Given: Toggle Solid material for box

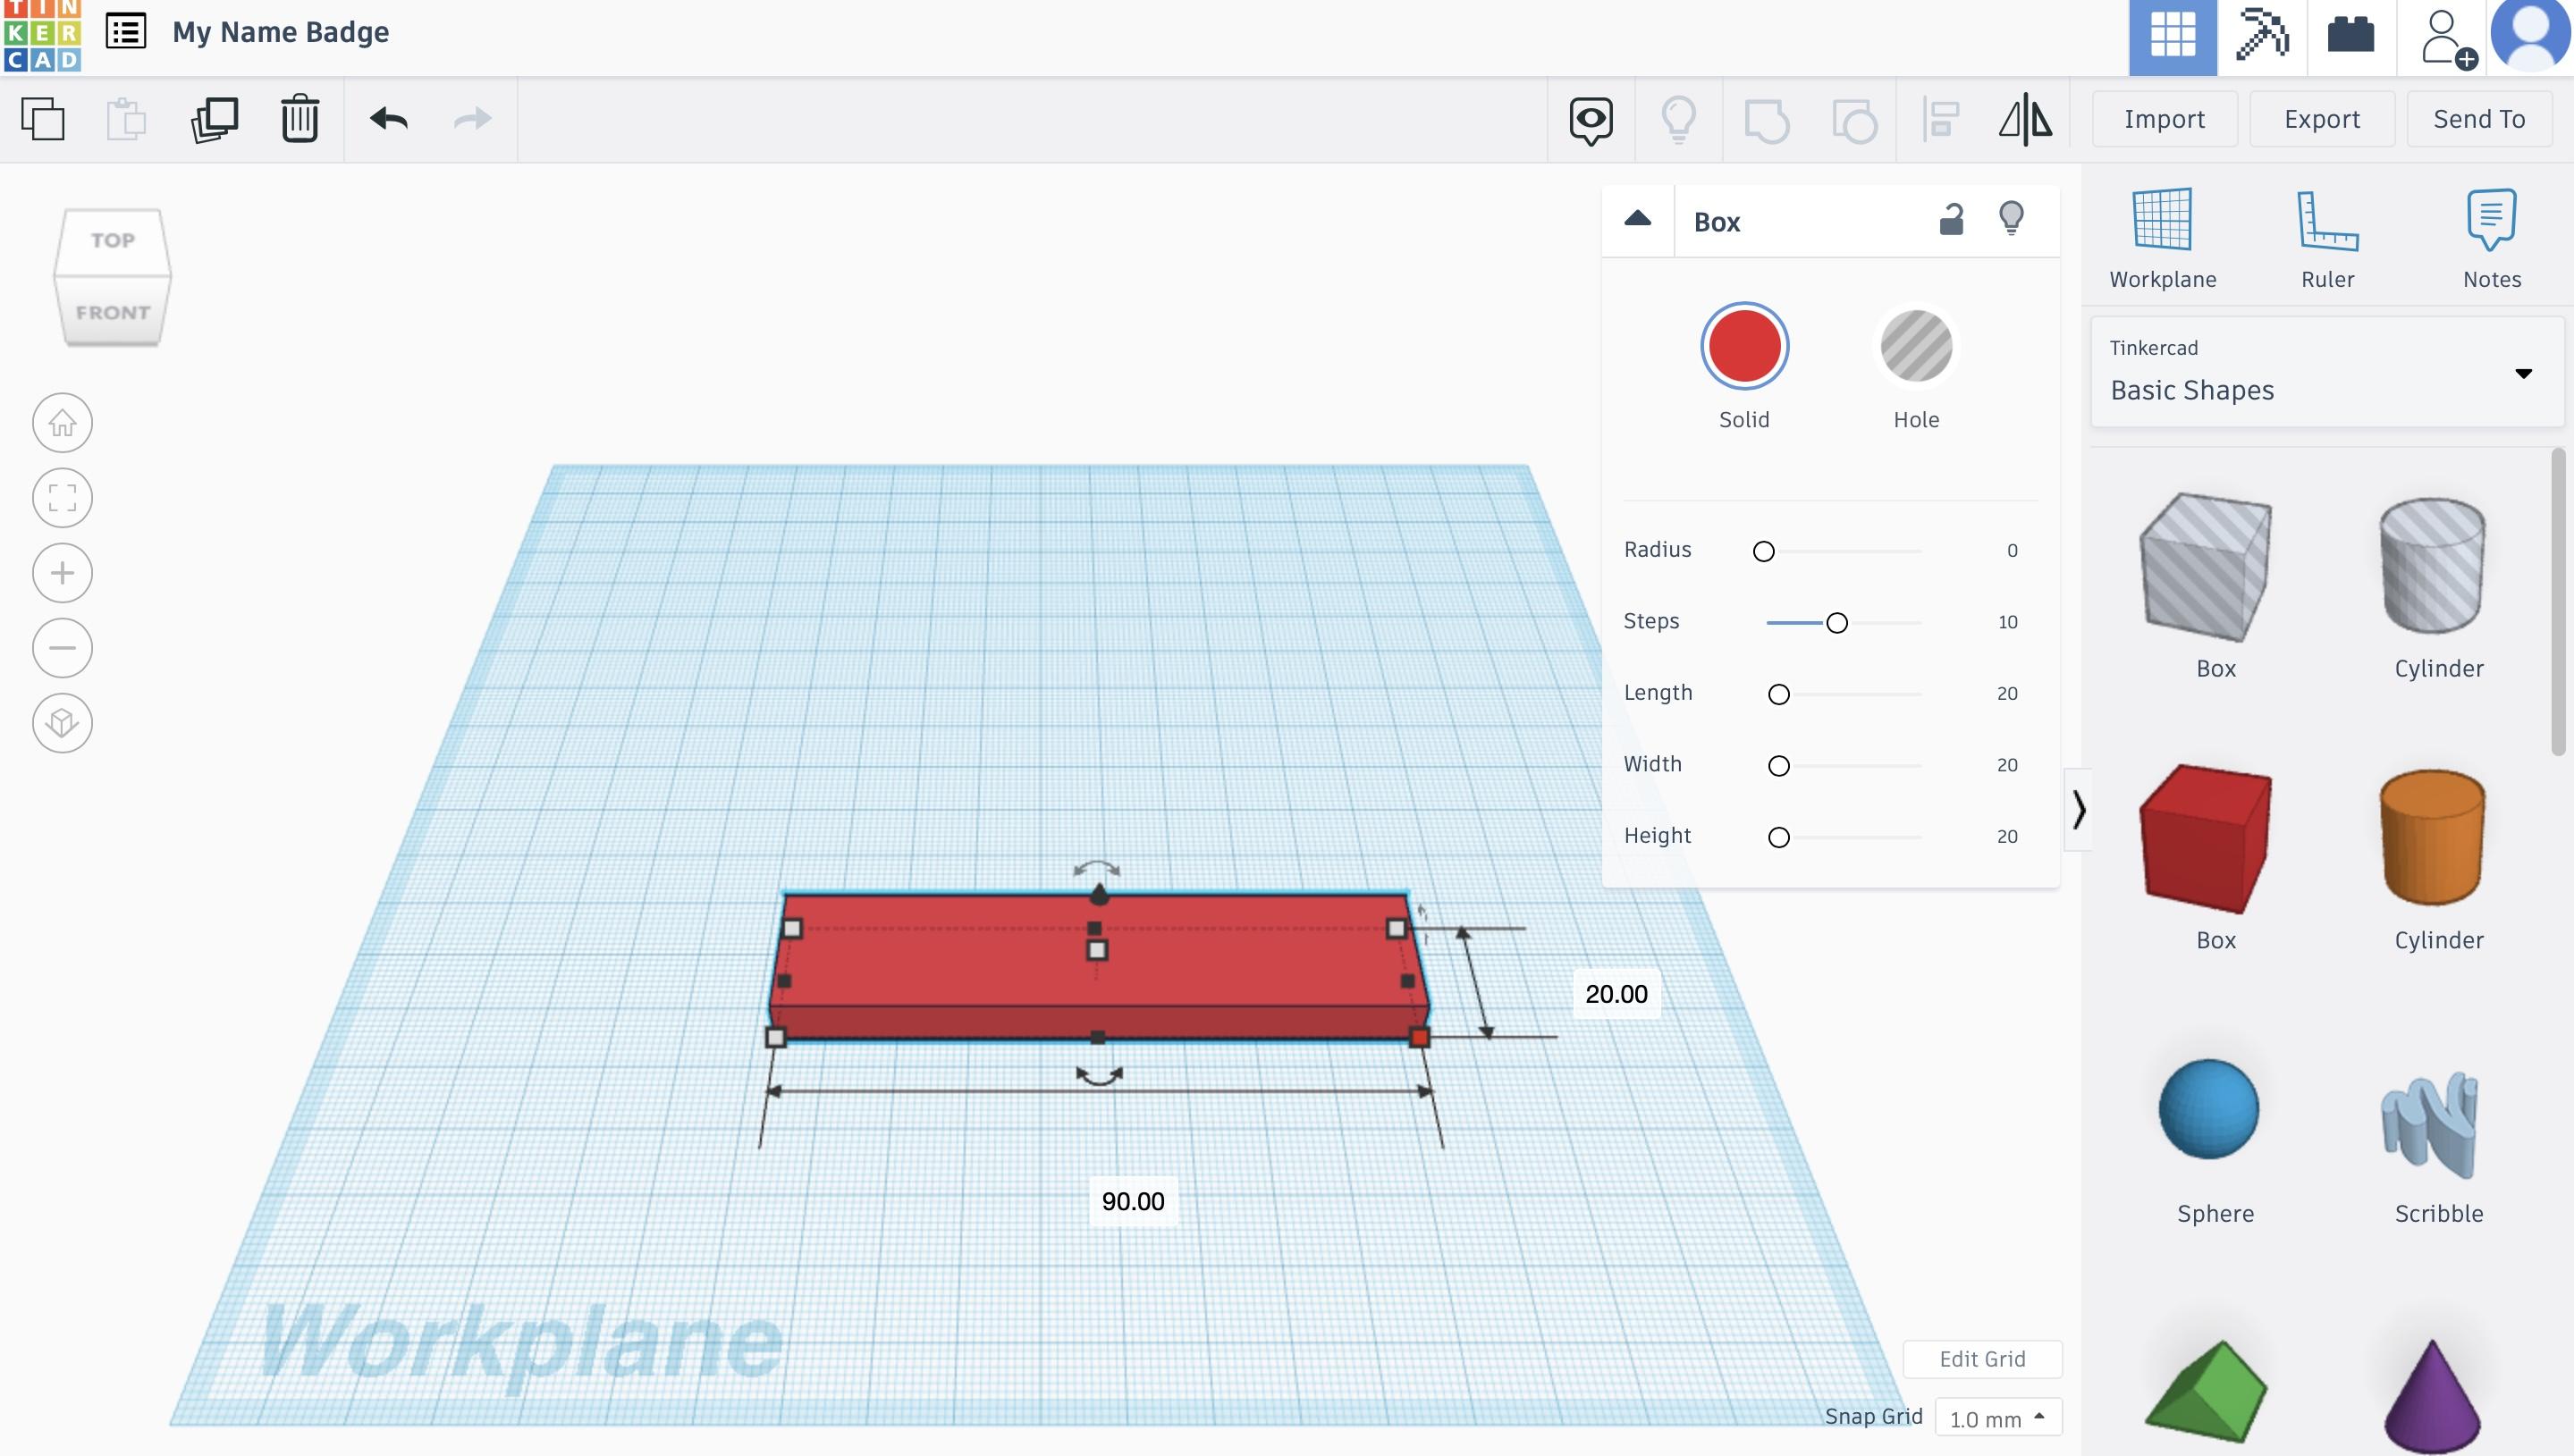Looking at the screenshot, I should pyautogui.click(x=1743, y=345).
